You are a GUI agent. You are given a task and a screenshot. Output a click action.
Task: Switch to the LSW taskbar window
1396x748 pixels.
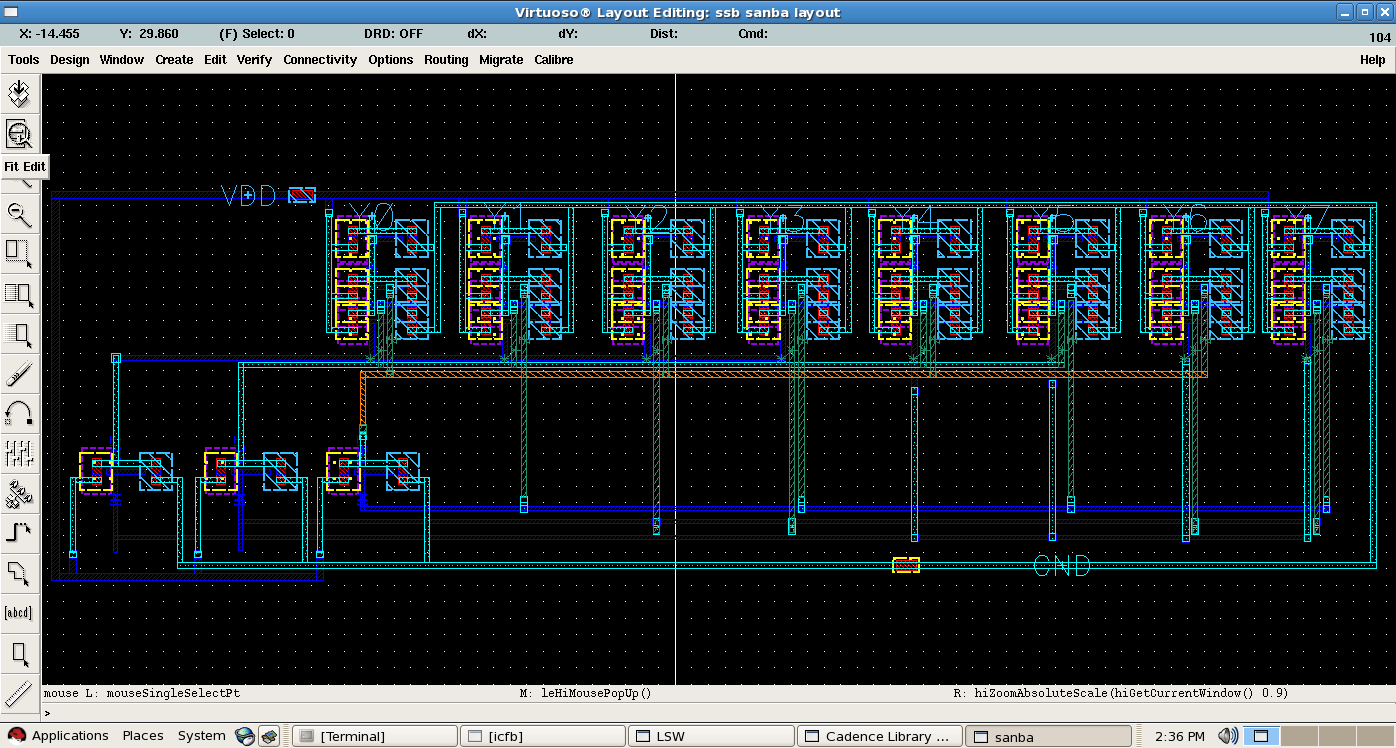point(711,737)
